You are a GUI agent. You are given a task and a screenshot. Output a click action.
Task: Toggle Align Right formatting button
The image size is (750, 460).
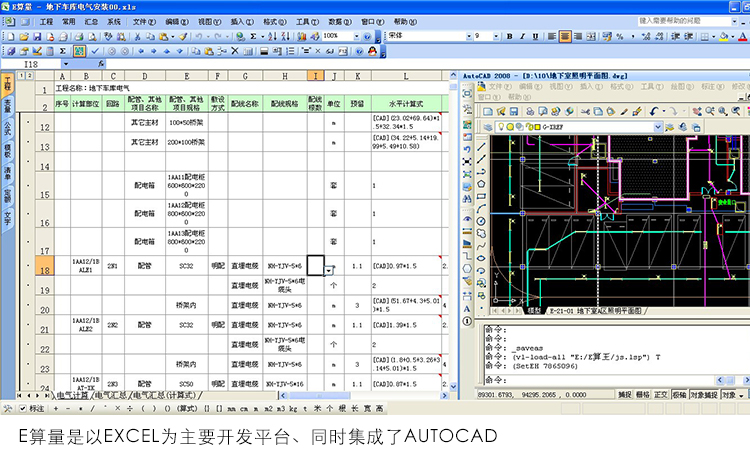pyautogui.click(x=578, y=36)
